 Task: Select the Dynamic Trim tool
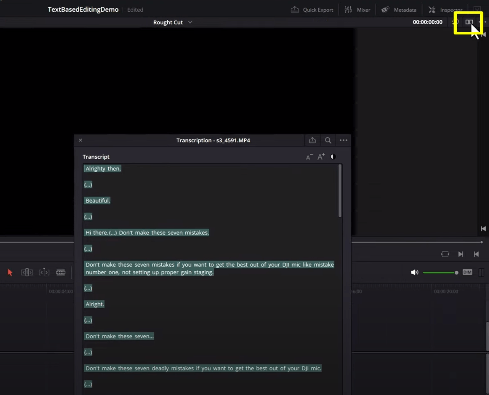point(44,272)
